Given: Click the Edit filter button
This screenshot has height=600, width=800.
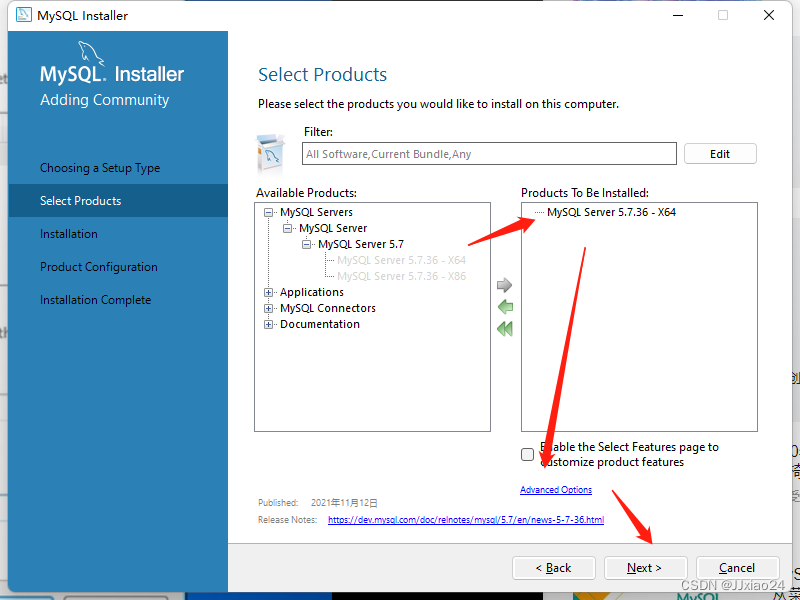Looking at the screenshot, I should [720, 154].
